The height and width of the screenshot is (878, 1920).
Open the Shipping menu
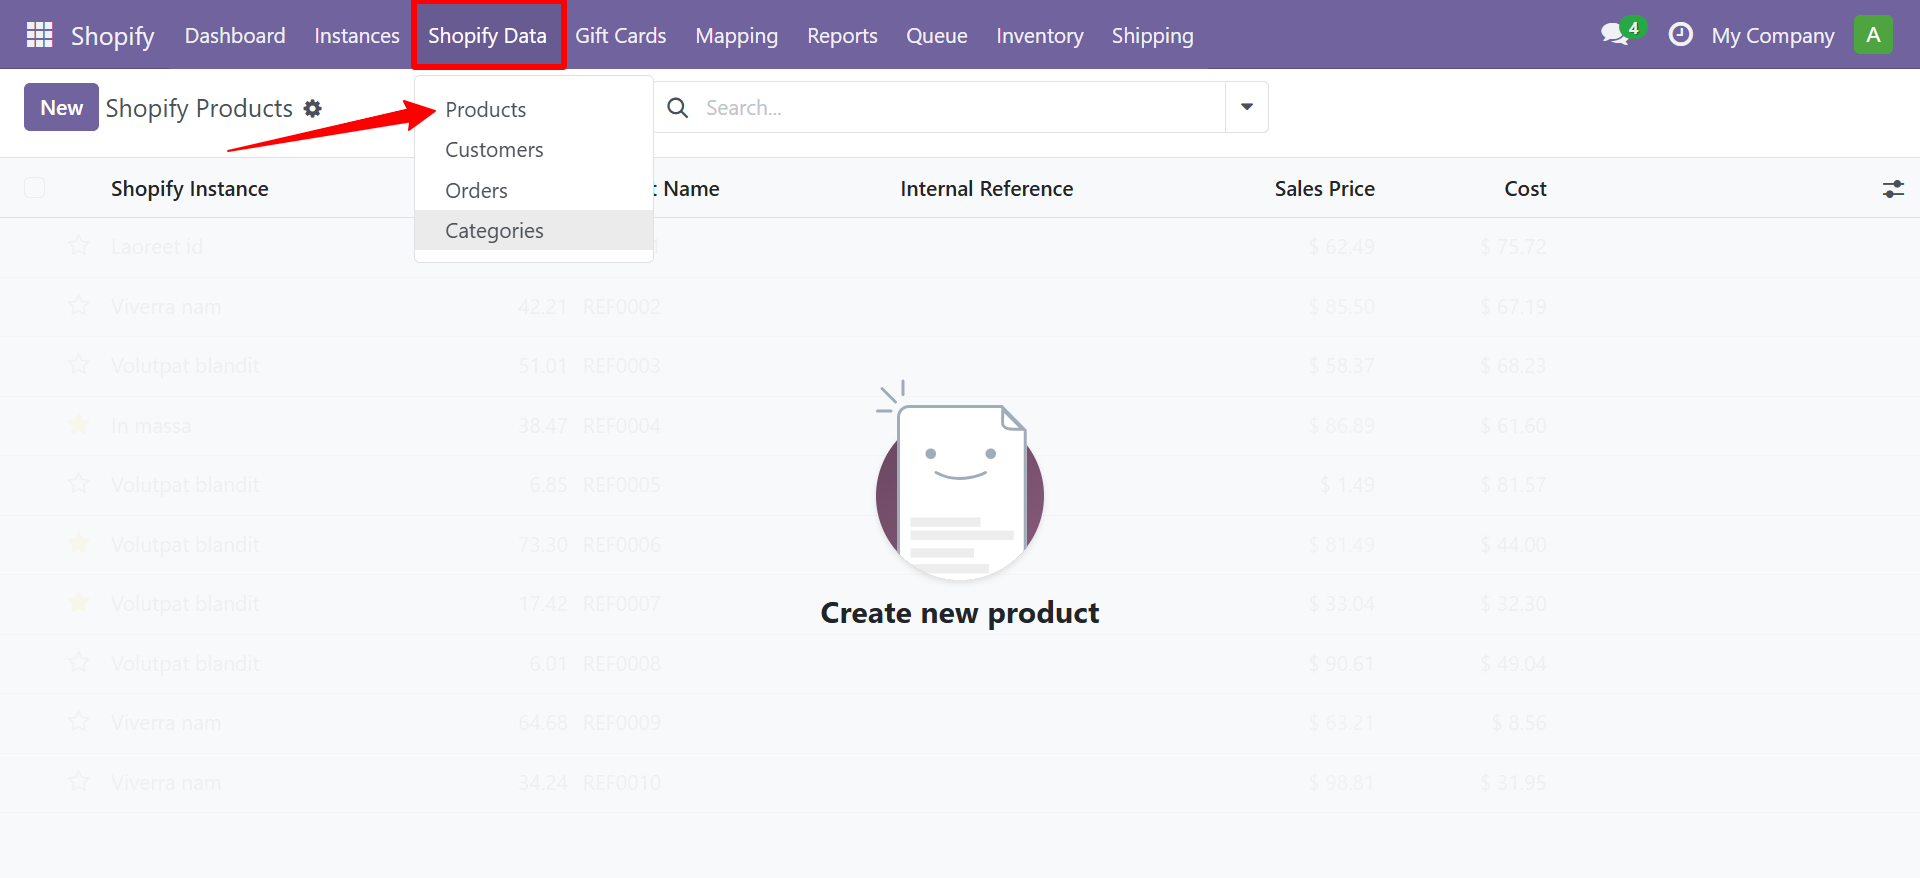tap(1153, 35)
